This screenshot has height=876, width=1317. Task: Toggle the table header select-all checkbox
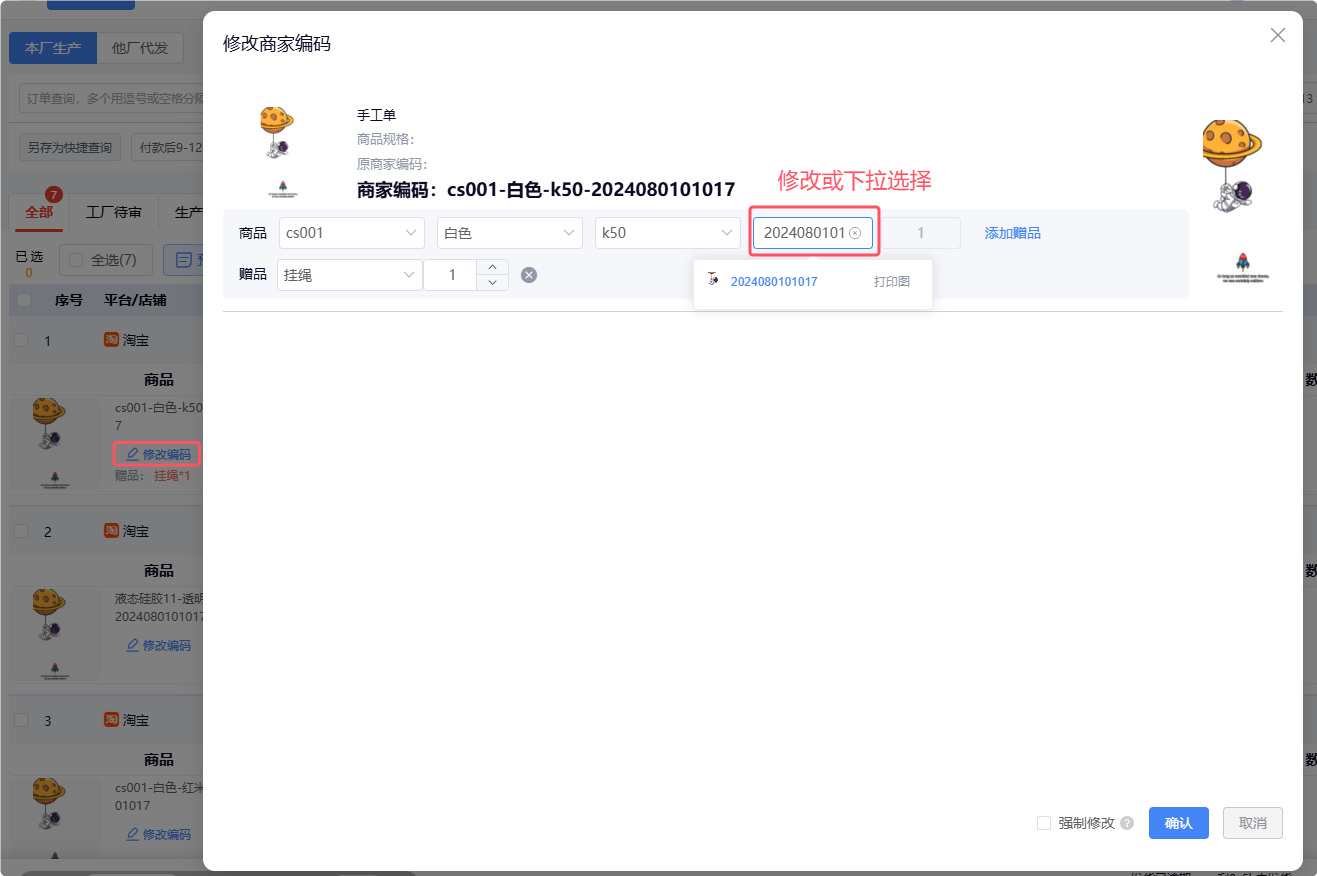pos(24,300)
